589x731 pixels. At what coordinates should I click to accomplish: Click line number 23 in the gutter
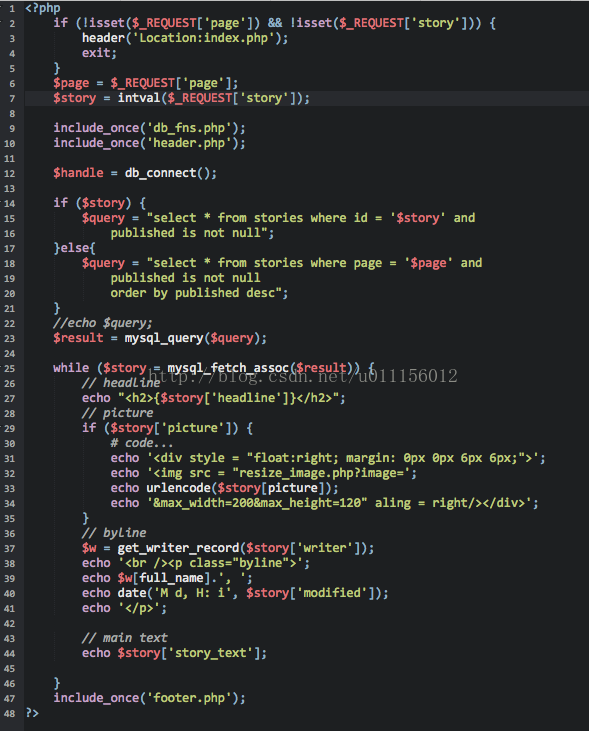(x=9, y=338)
